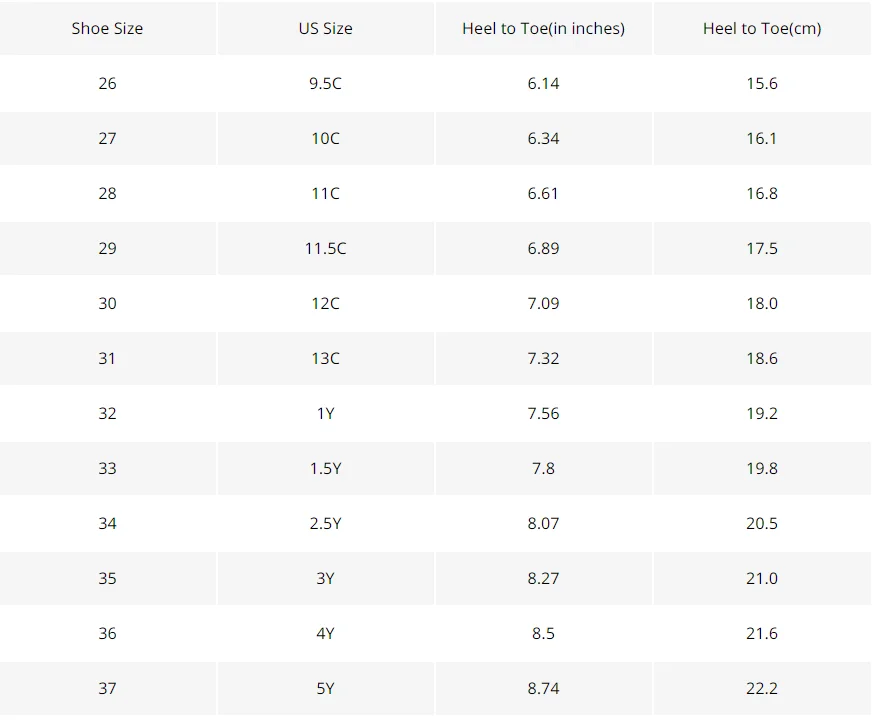Click the 16.8 cm value
This screenshot has width=872, height=720.
coord(762,193)
